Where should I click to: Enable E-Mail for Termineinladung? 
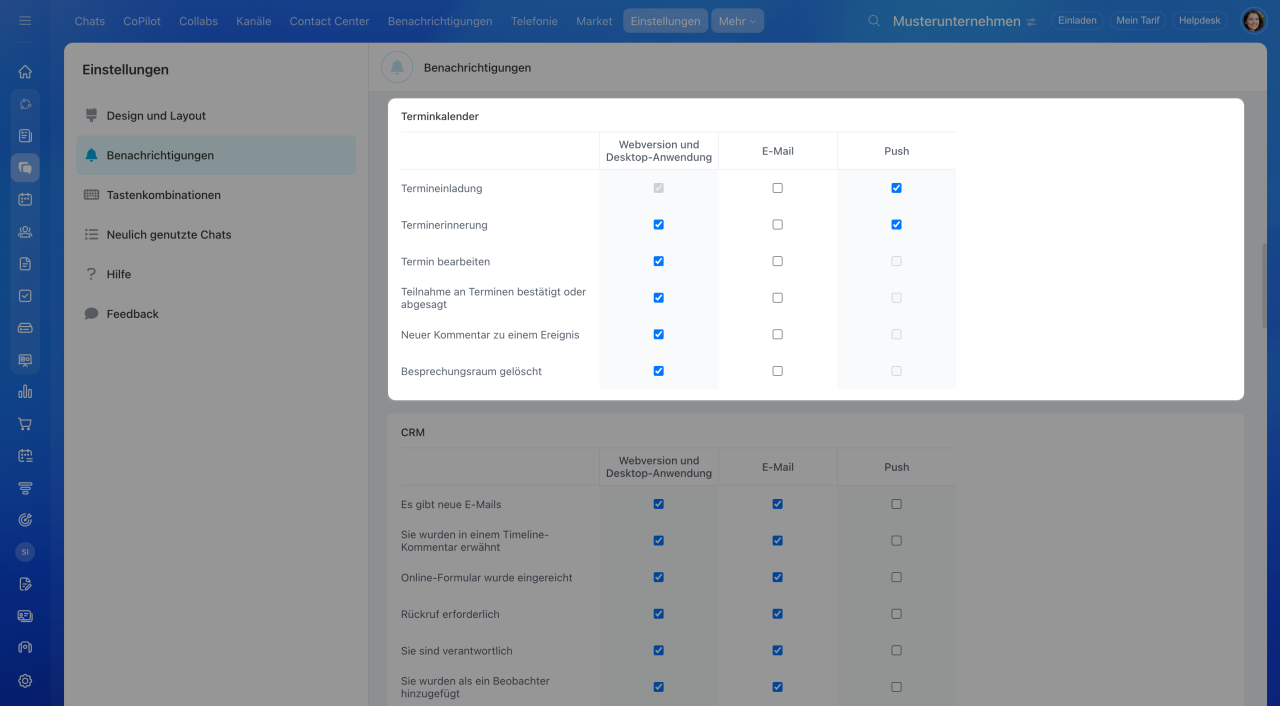(x=777, y=188)
